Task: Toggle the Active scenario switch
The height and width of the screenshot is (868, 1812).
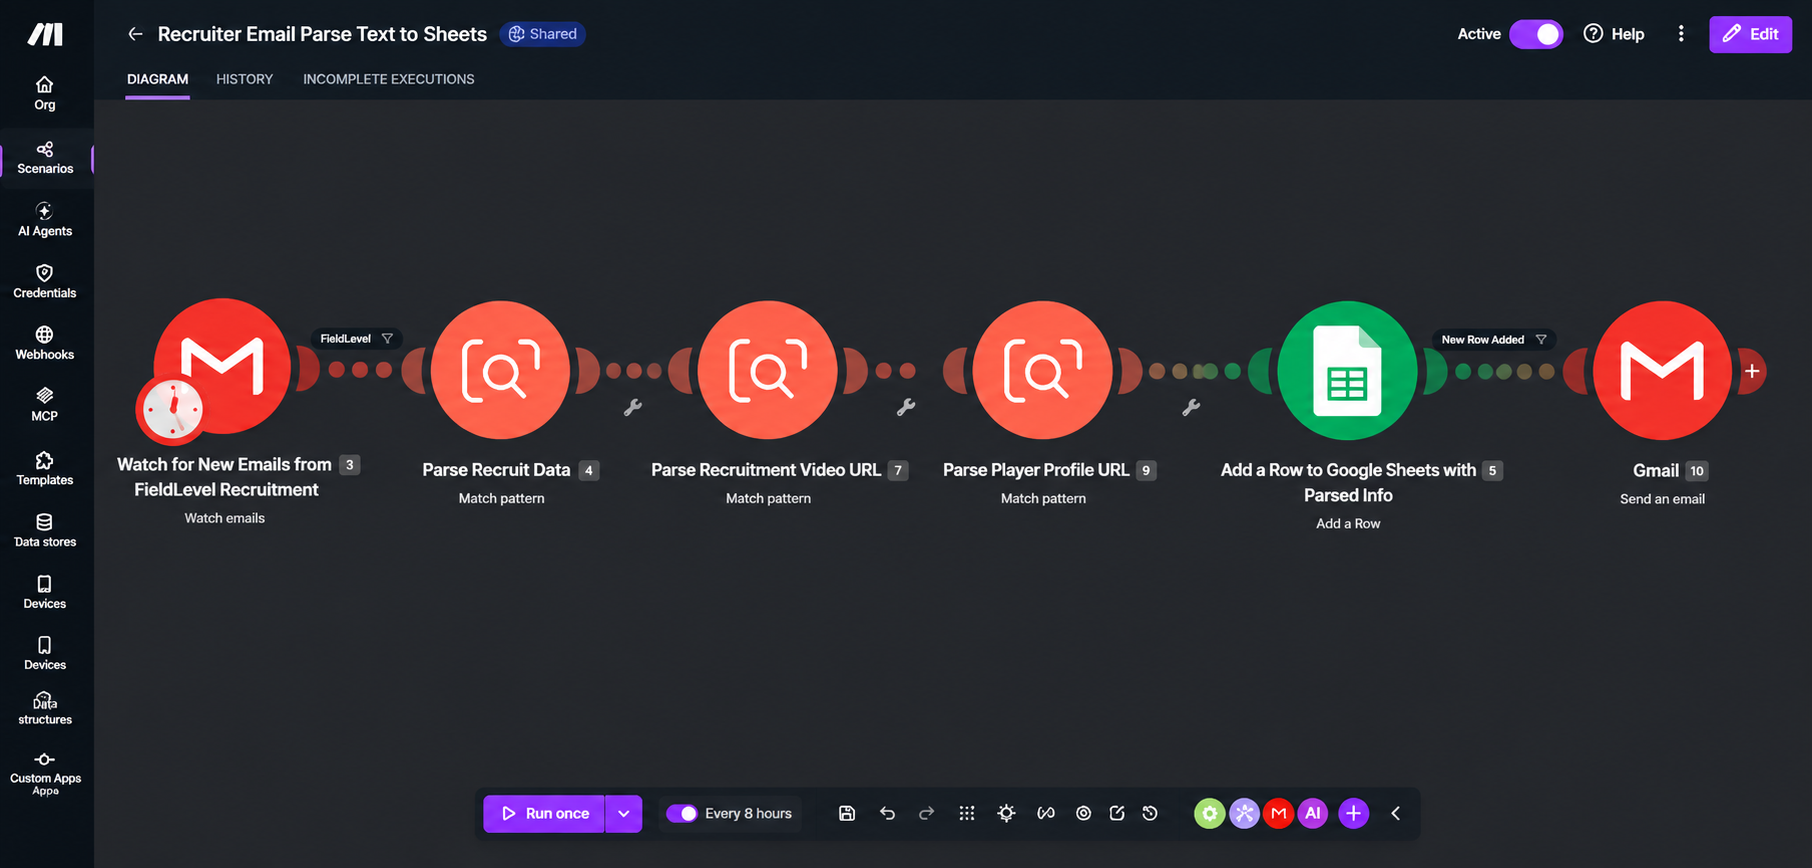Action: (x=1536, y=34)
